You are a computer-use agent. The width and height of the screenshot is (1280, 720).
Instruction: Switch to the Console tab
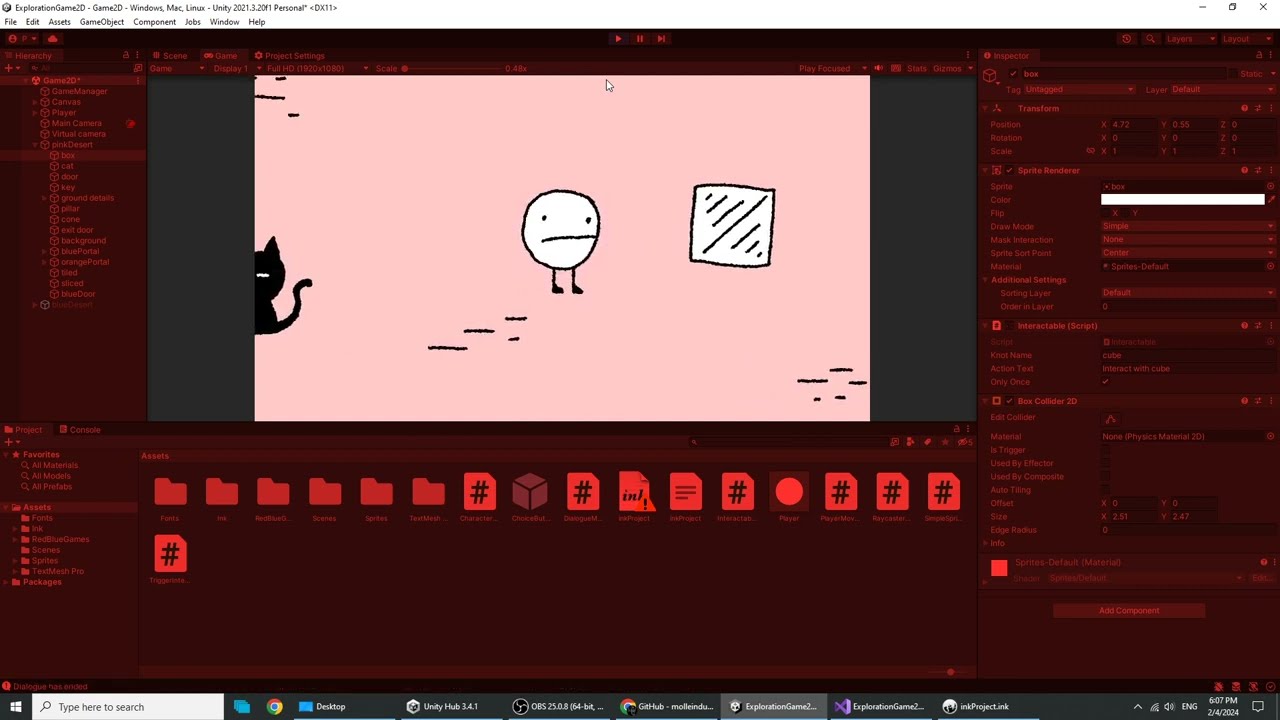[x=85, y=429]
